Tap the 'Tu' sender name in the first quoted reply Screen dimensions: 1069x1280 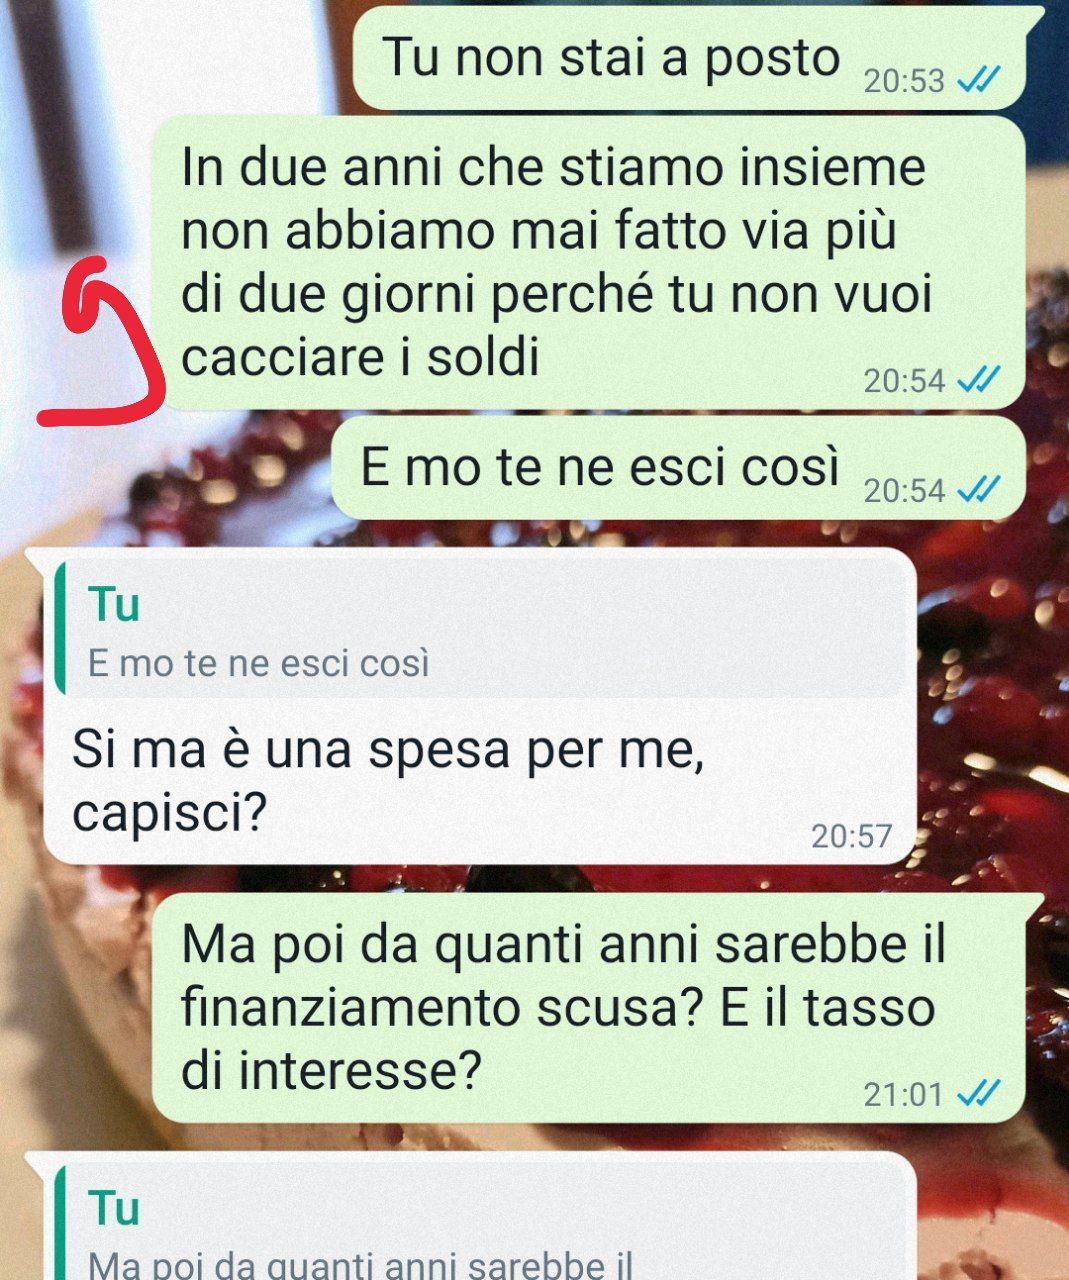click(115, 604)
